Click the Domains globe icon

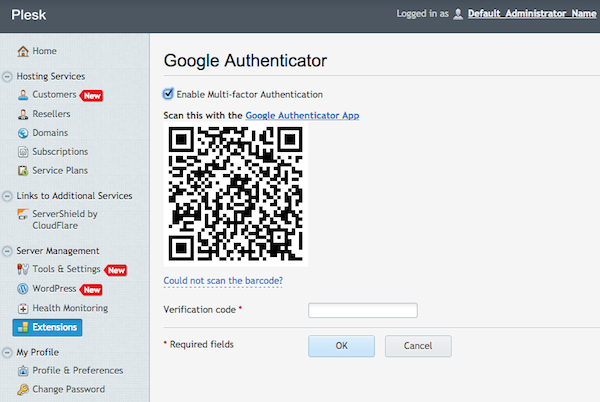click(x=23, y=133)
